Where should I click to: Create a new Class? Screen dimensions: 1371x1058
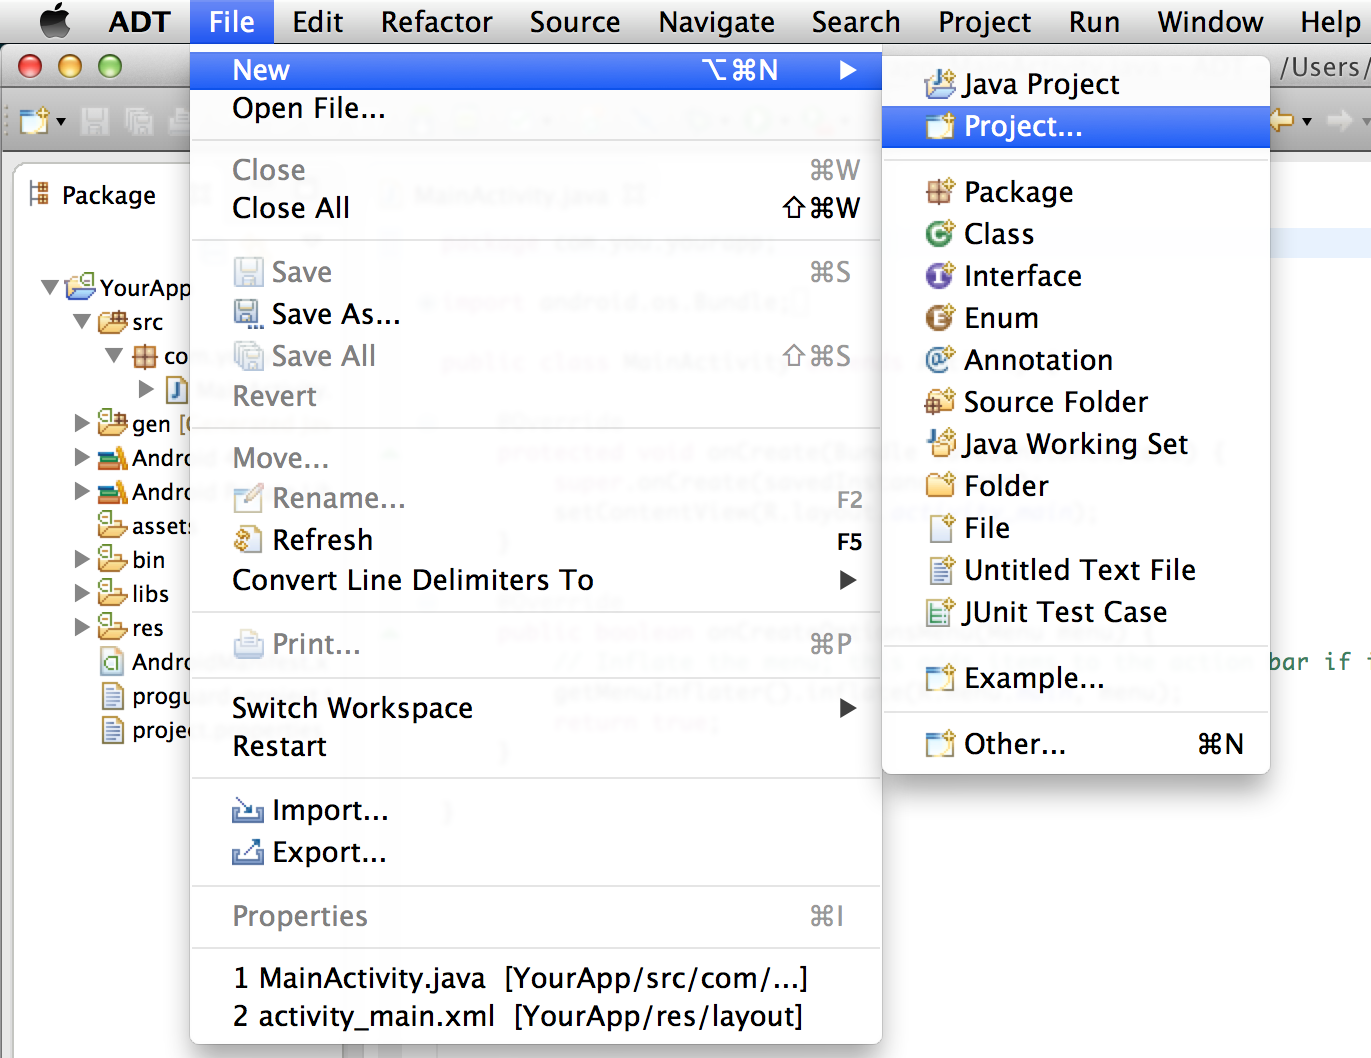[1076, 233]
